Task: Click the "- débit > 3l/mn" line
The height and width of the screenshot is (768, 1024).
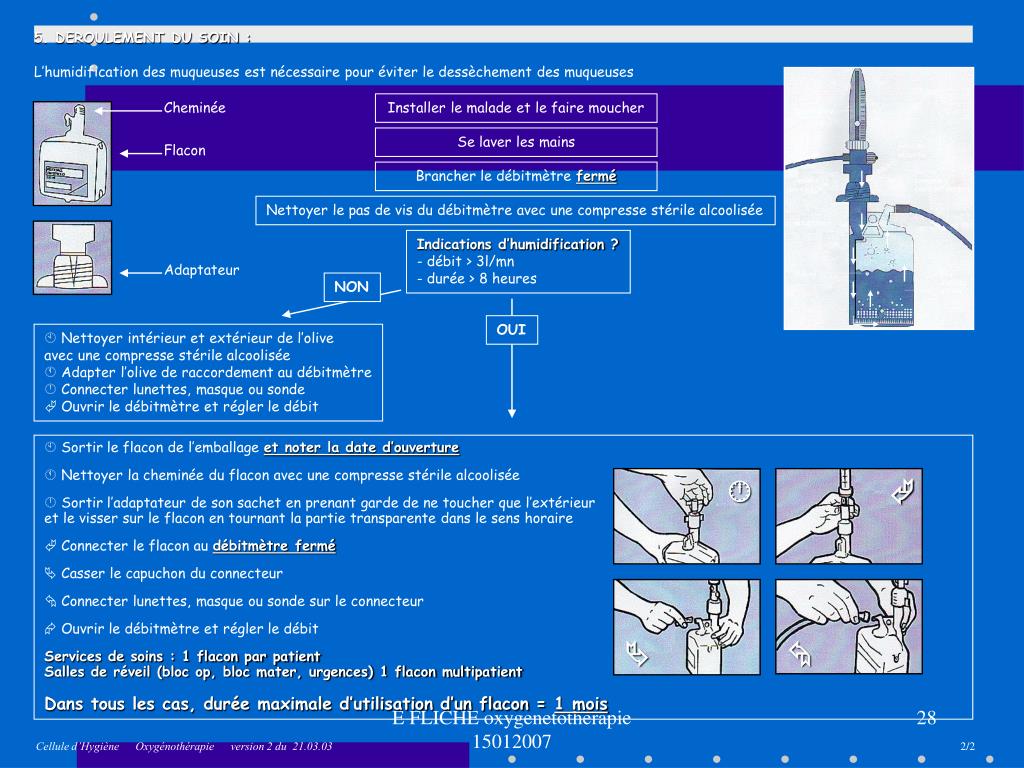Action: [x=466, y=261]
